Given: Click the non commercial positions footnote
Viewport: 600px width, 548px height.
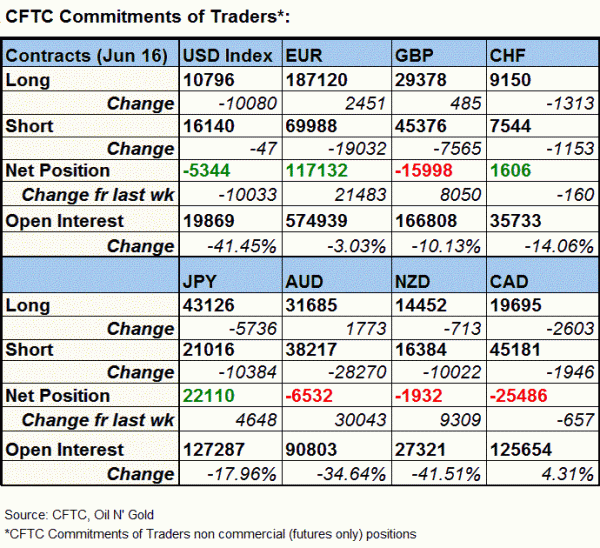Looking at the screenshot, I should pyautogui.click(x=210, y=532).
